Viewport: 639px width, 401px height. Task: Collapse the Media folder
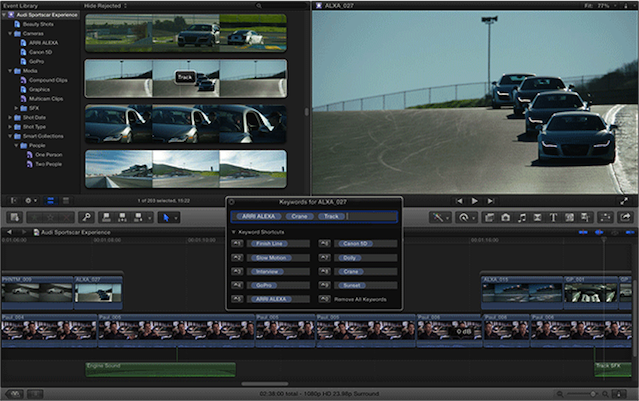pos(10,71)
